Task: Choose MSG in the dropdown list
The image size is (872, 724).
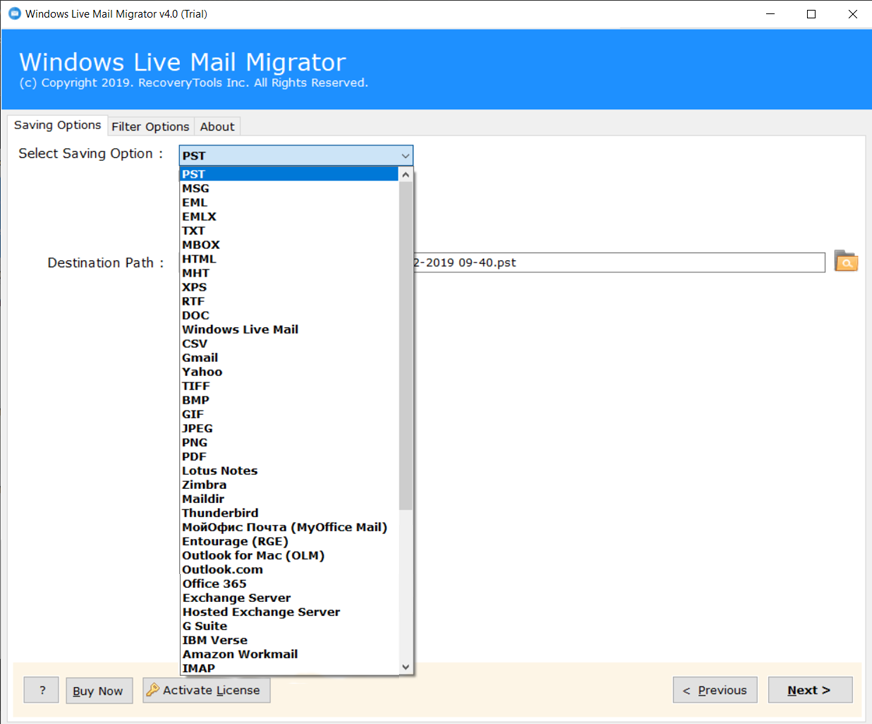Action: (289, 189)
